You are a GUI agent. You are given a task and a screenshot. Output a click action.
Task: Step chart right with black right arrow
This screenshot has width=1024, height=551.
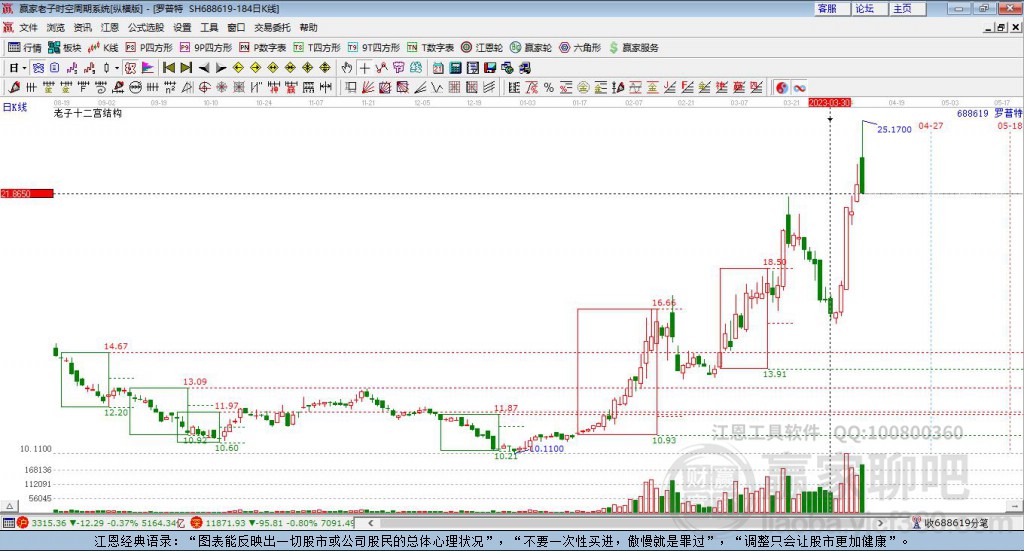(x=221, y=68)
